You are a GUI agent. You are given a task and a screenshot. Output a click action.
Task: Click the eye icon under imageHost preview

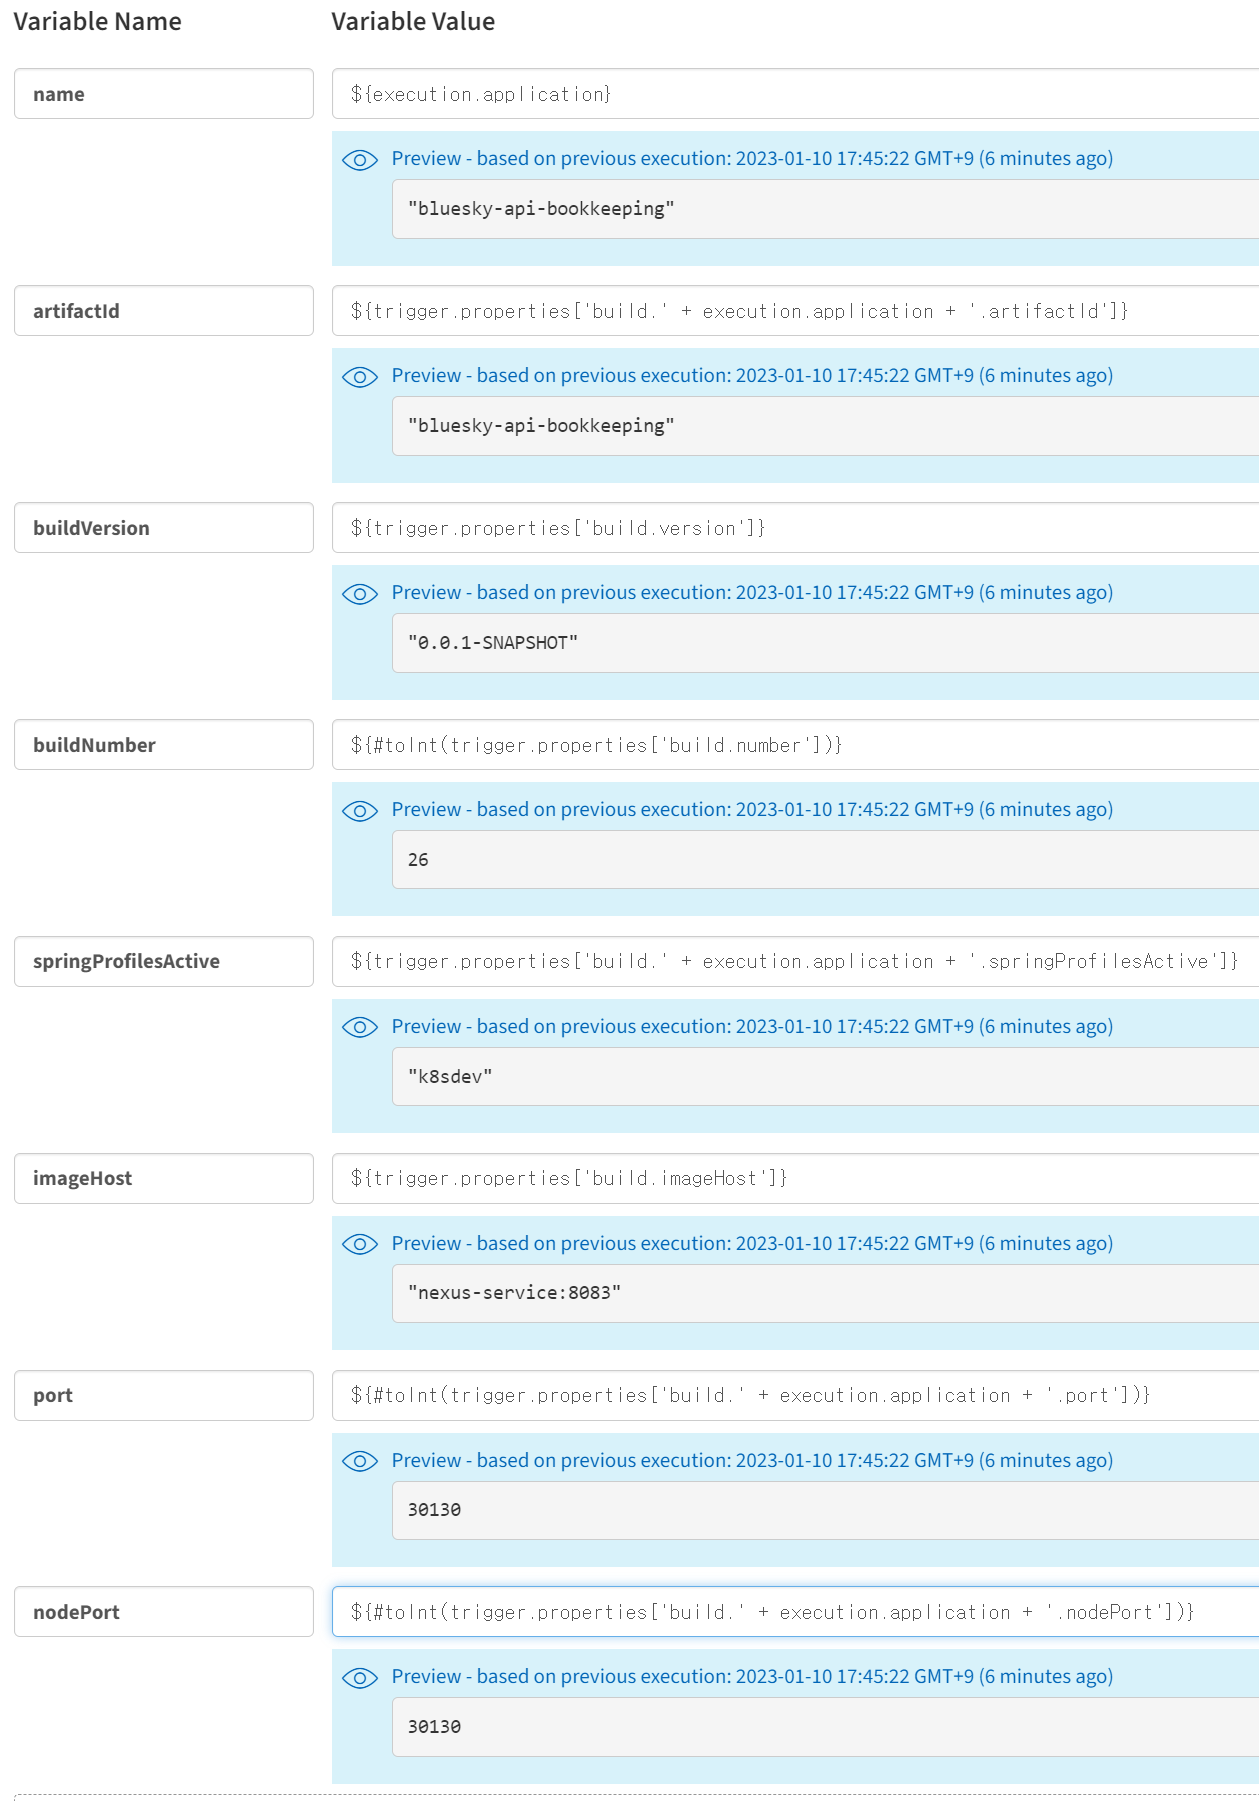(359, 1244)
